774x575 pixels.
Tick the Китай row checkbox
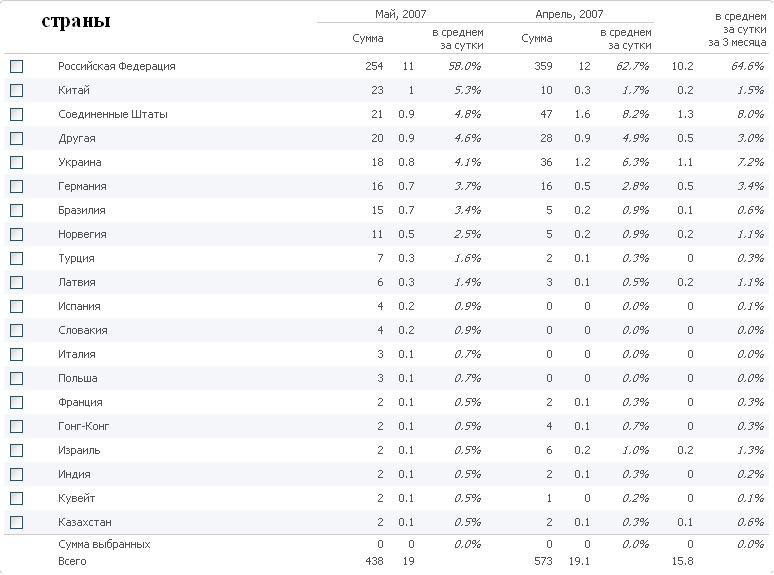[16, 90]
